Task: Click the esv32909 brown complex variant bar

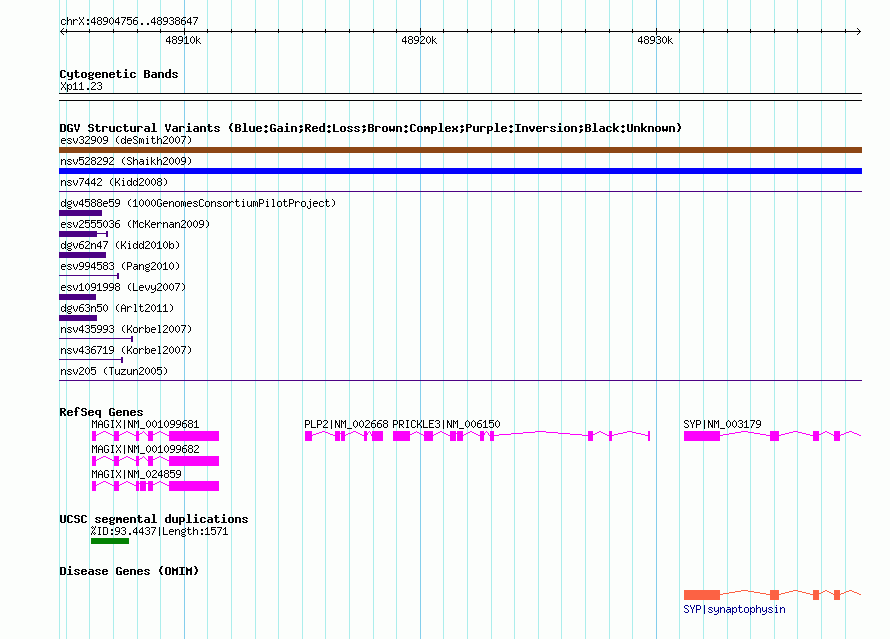Action: tap(460, 150)
